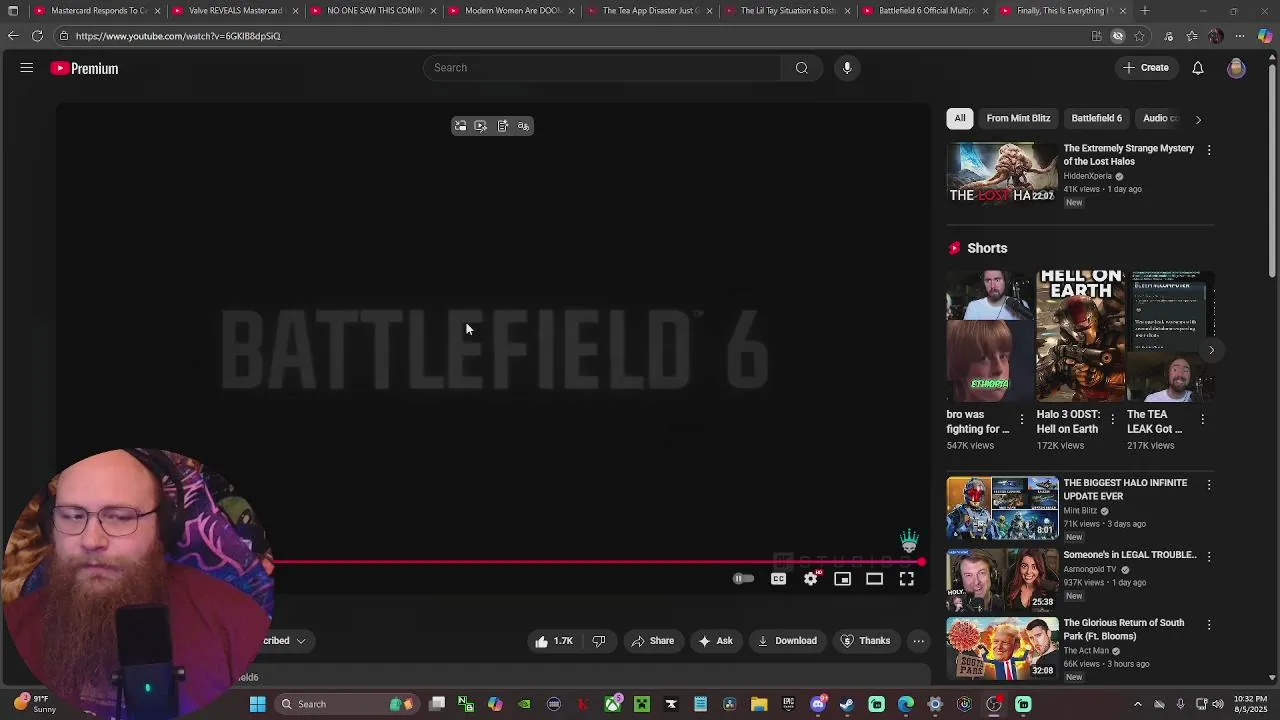Select the Battlefield 6 filter chip
Image resolution: width=1280 pixels, height=720 pixels.
click(x=1097, y=118)
